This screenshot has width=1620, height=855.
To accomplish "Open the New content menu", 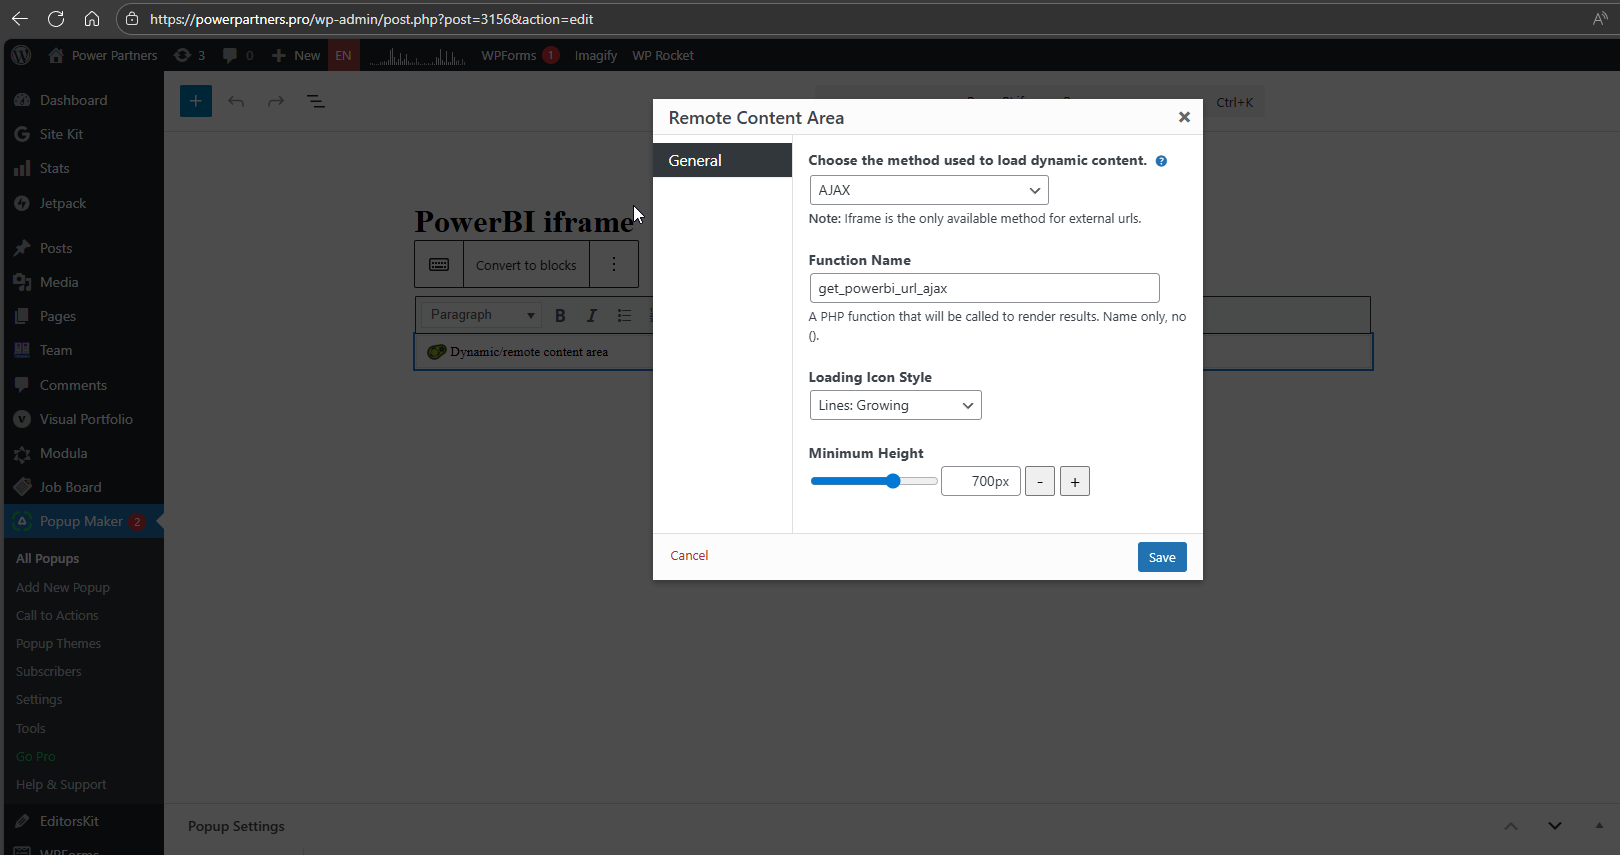I will (296, 55).
